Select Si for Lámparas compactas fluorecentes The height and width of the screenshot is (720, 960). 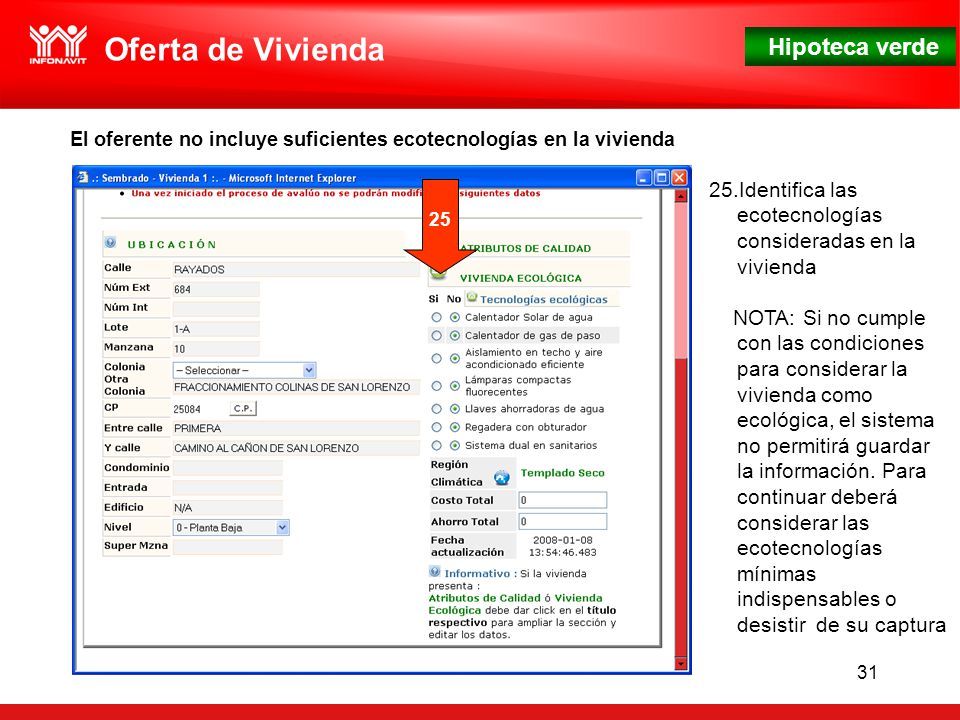click(x=436, y=386)
